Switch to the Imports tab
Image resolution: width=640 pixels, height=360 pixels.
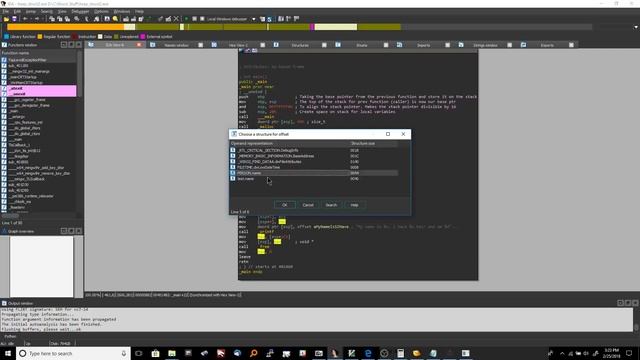(x=423, y=45)
